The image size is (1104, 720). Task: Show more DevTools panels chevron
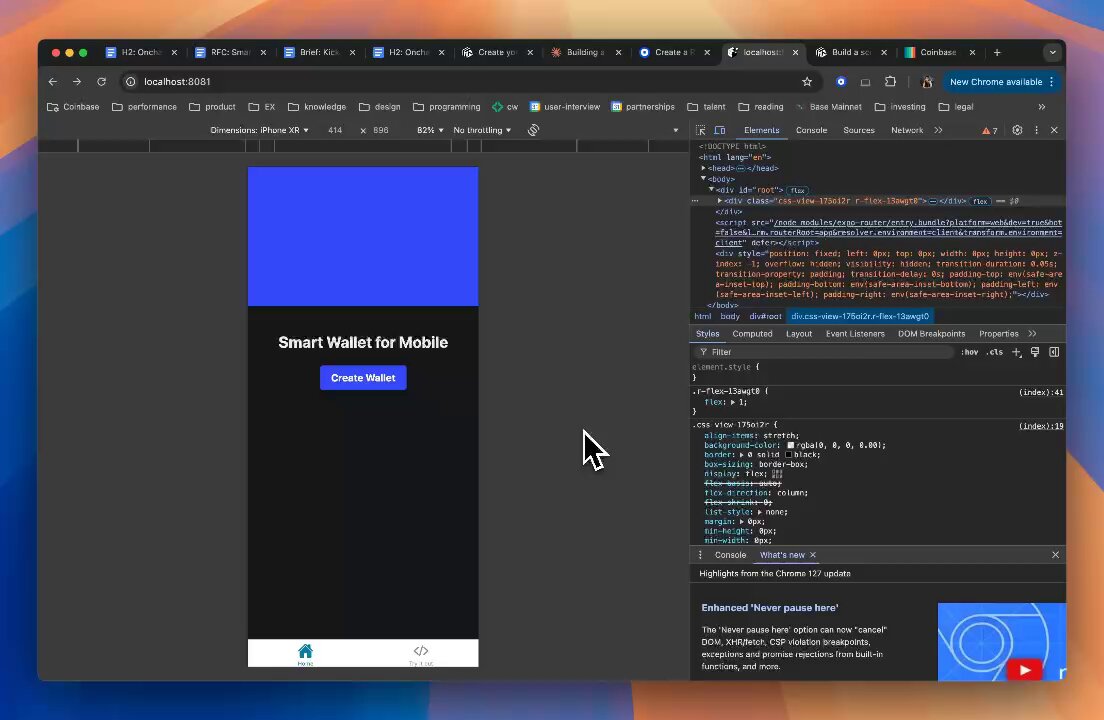[x=939, y=130]
